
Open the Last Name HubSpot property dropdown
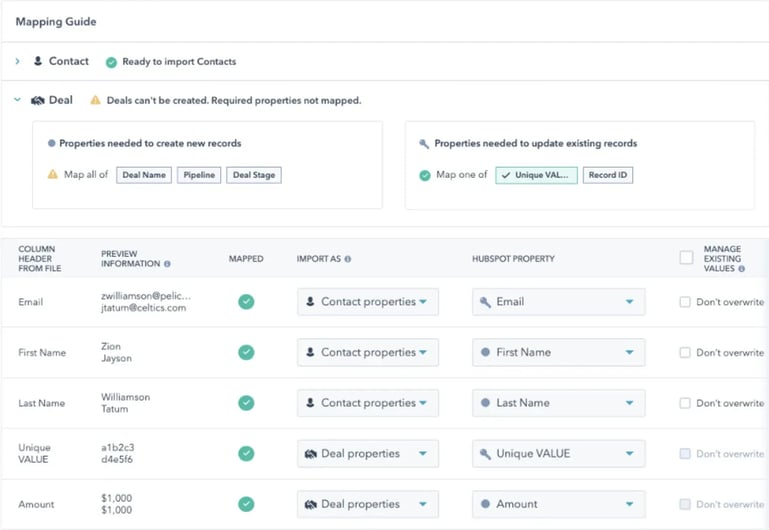(559, 403)
